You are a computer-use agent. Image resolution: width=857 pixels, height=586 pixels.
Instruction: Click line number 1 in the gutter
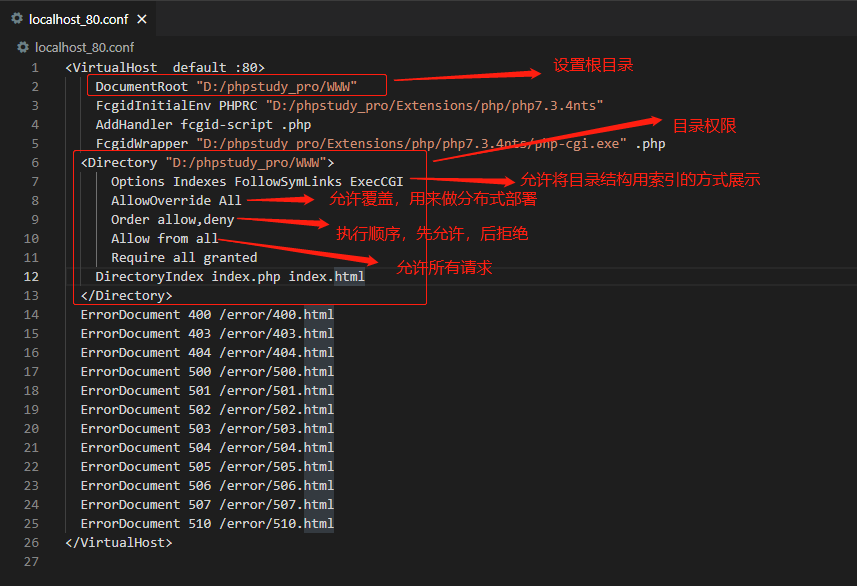click(x=35, y=67)
